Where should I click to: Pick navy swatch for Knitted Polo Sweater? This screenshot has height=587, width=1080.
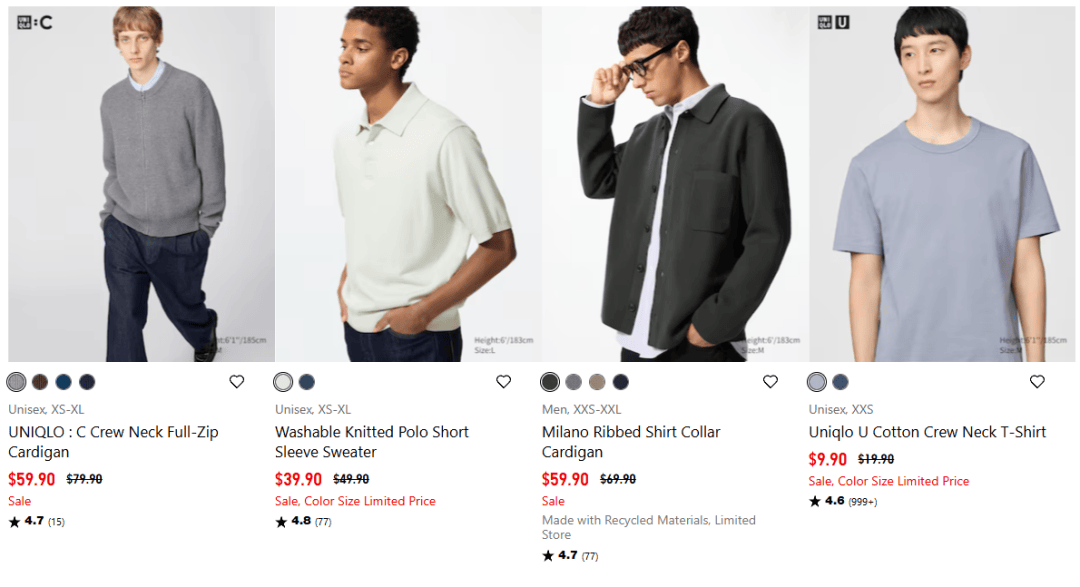[x=307, y=382]
